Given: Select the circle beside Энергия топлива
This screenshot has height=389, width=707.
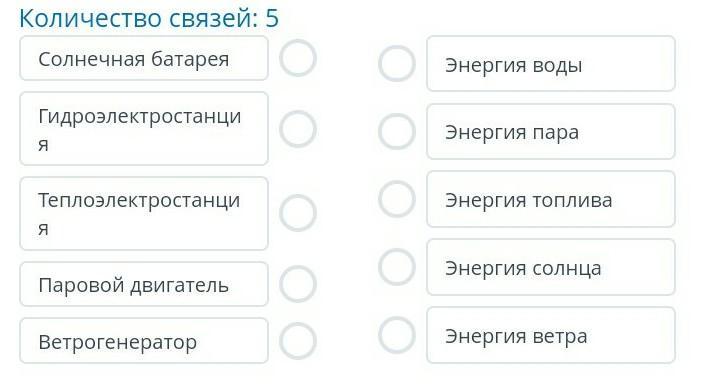Looking at the screenshot, I should click(x=397, y=199).
